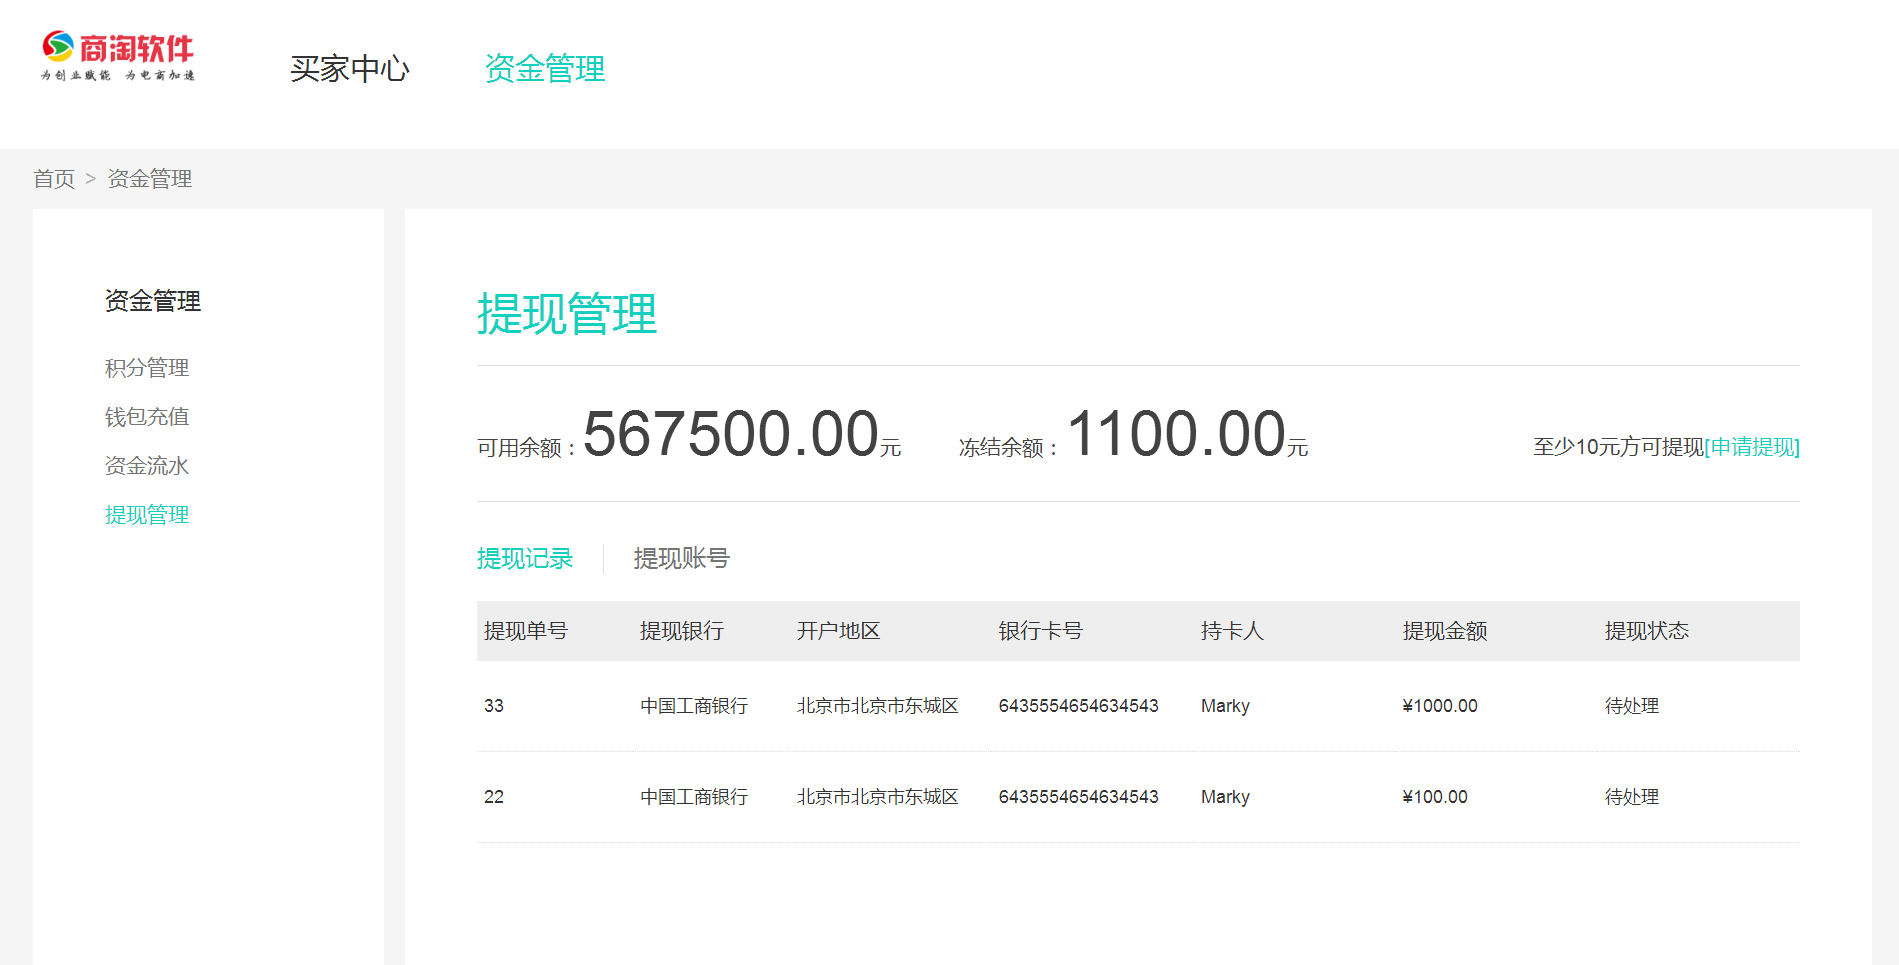This screenshot has width=1899, height=965.
Task: Click the 提现状态 column header
Action: [1646, 631]
